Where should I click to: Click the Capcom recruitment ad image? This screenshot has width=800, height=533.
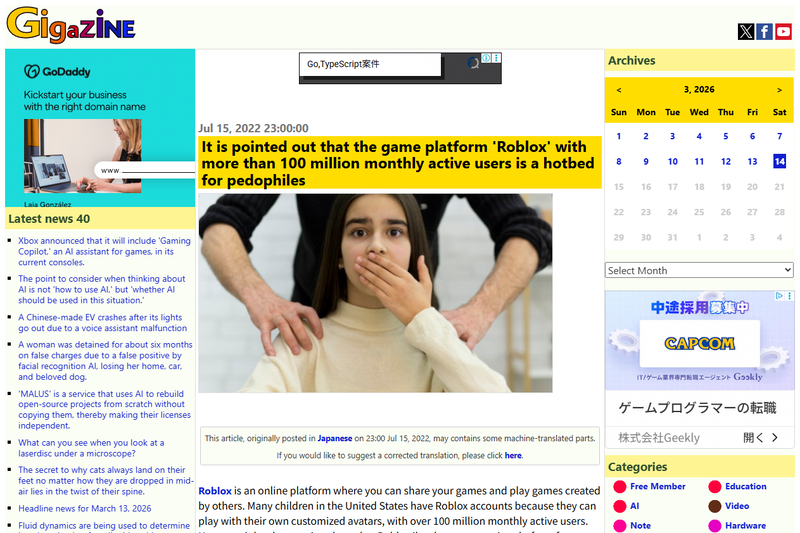click(699, 341)
